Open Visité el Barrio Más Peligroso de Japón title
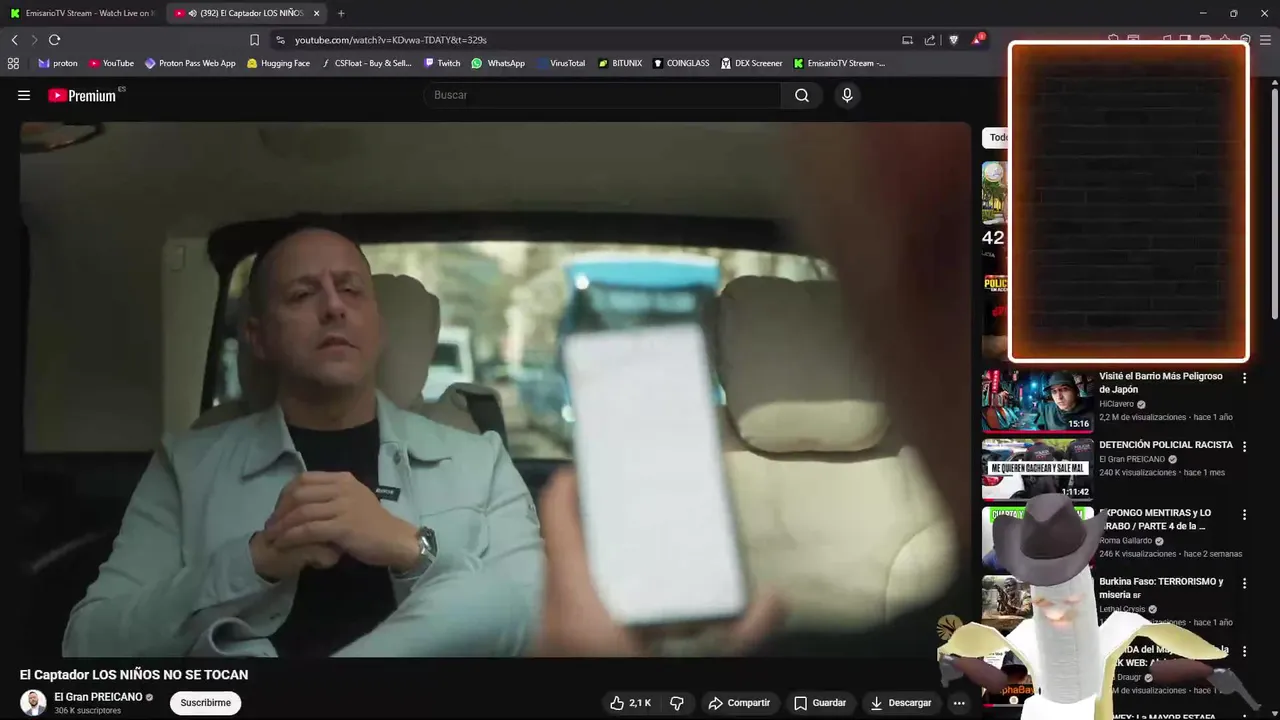 click(1161, 383)
